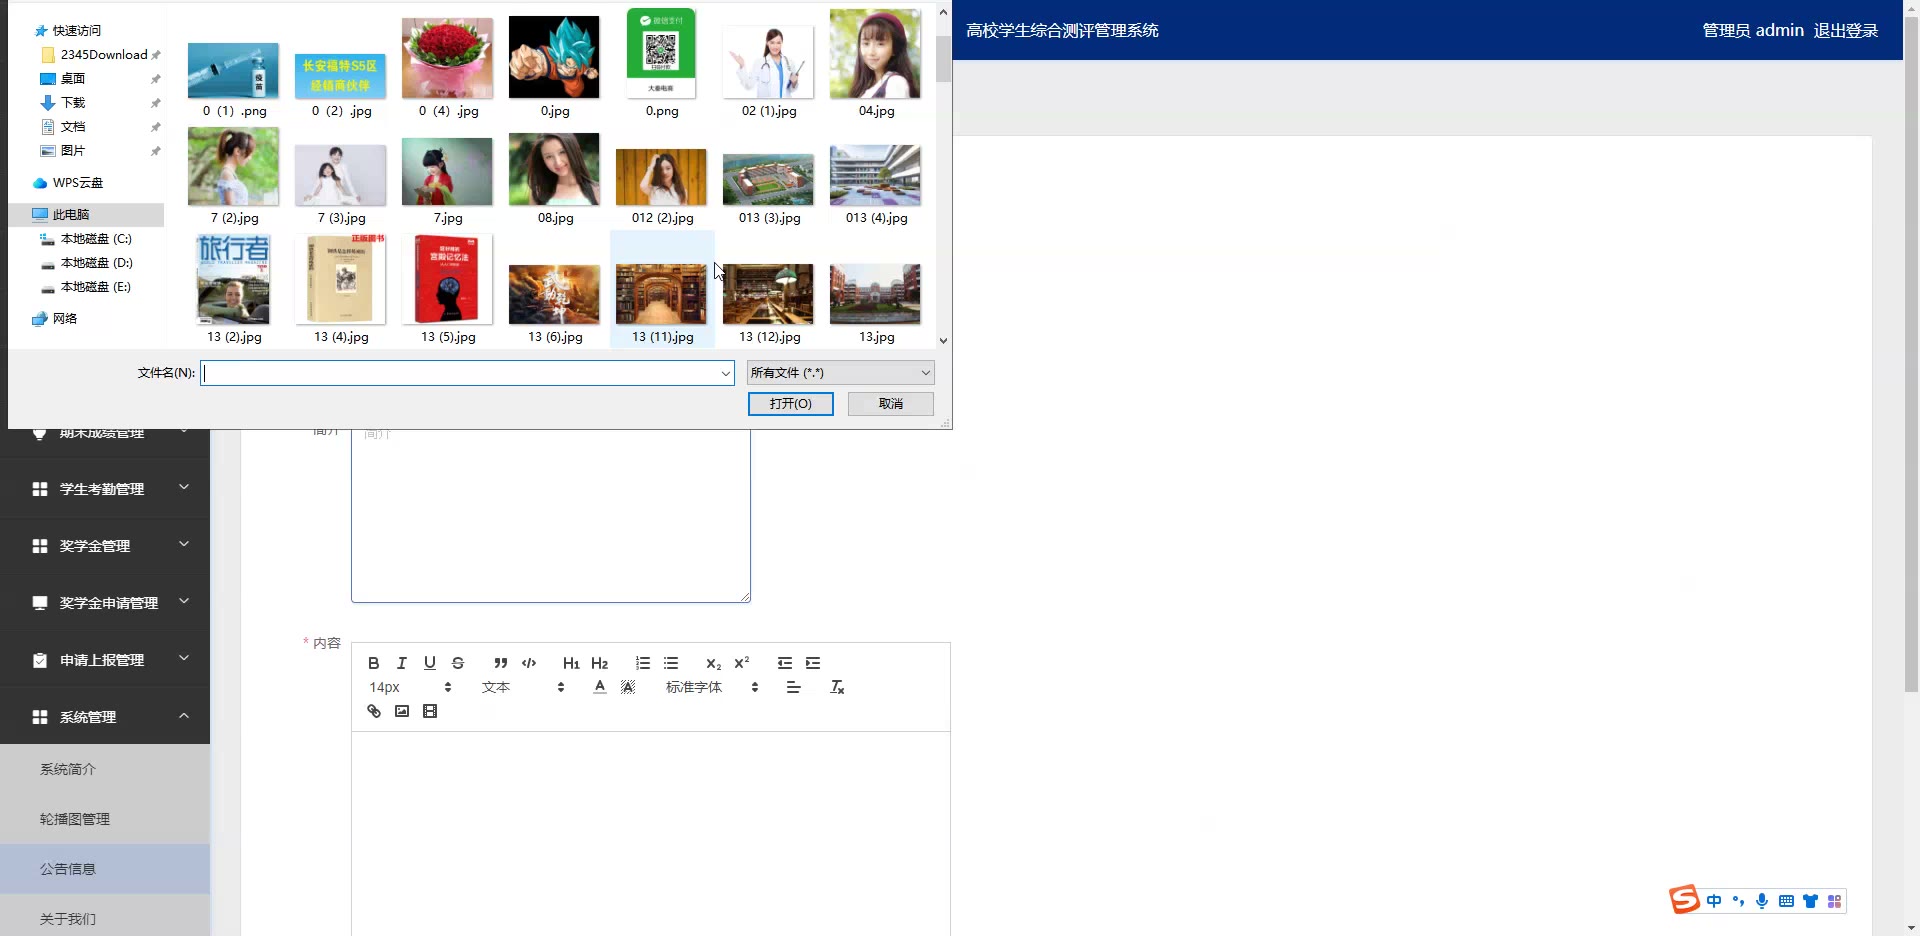1920x936 pixels.
Task: Click 取消 button in file dialog
Action: [890, 403]
